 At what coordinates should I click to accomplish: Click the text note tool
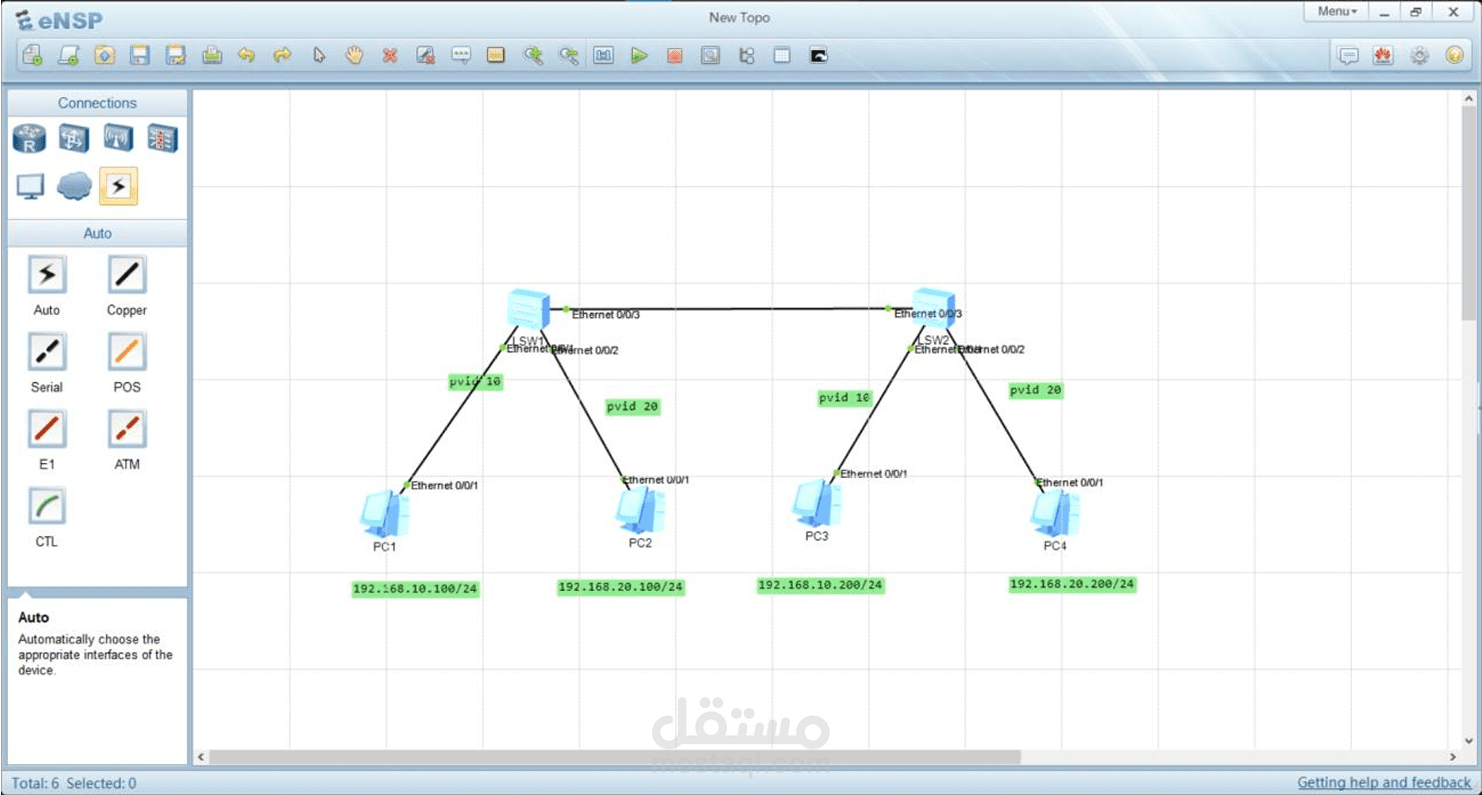(x=461, y=56)
